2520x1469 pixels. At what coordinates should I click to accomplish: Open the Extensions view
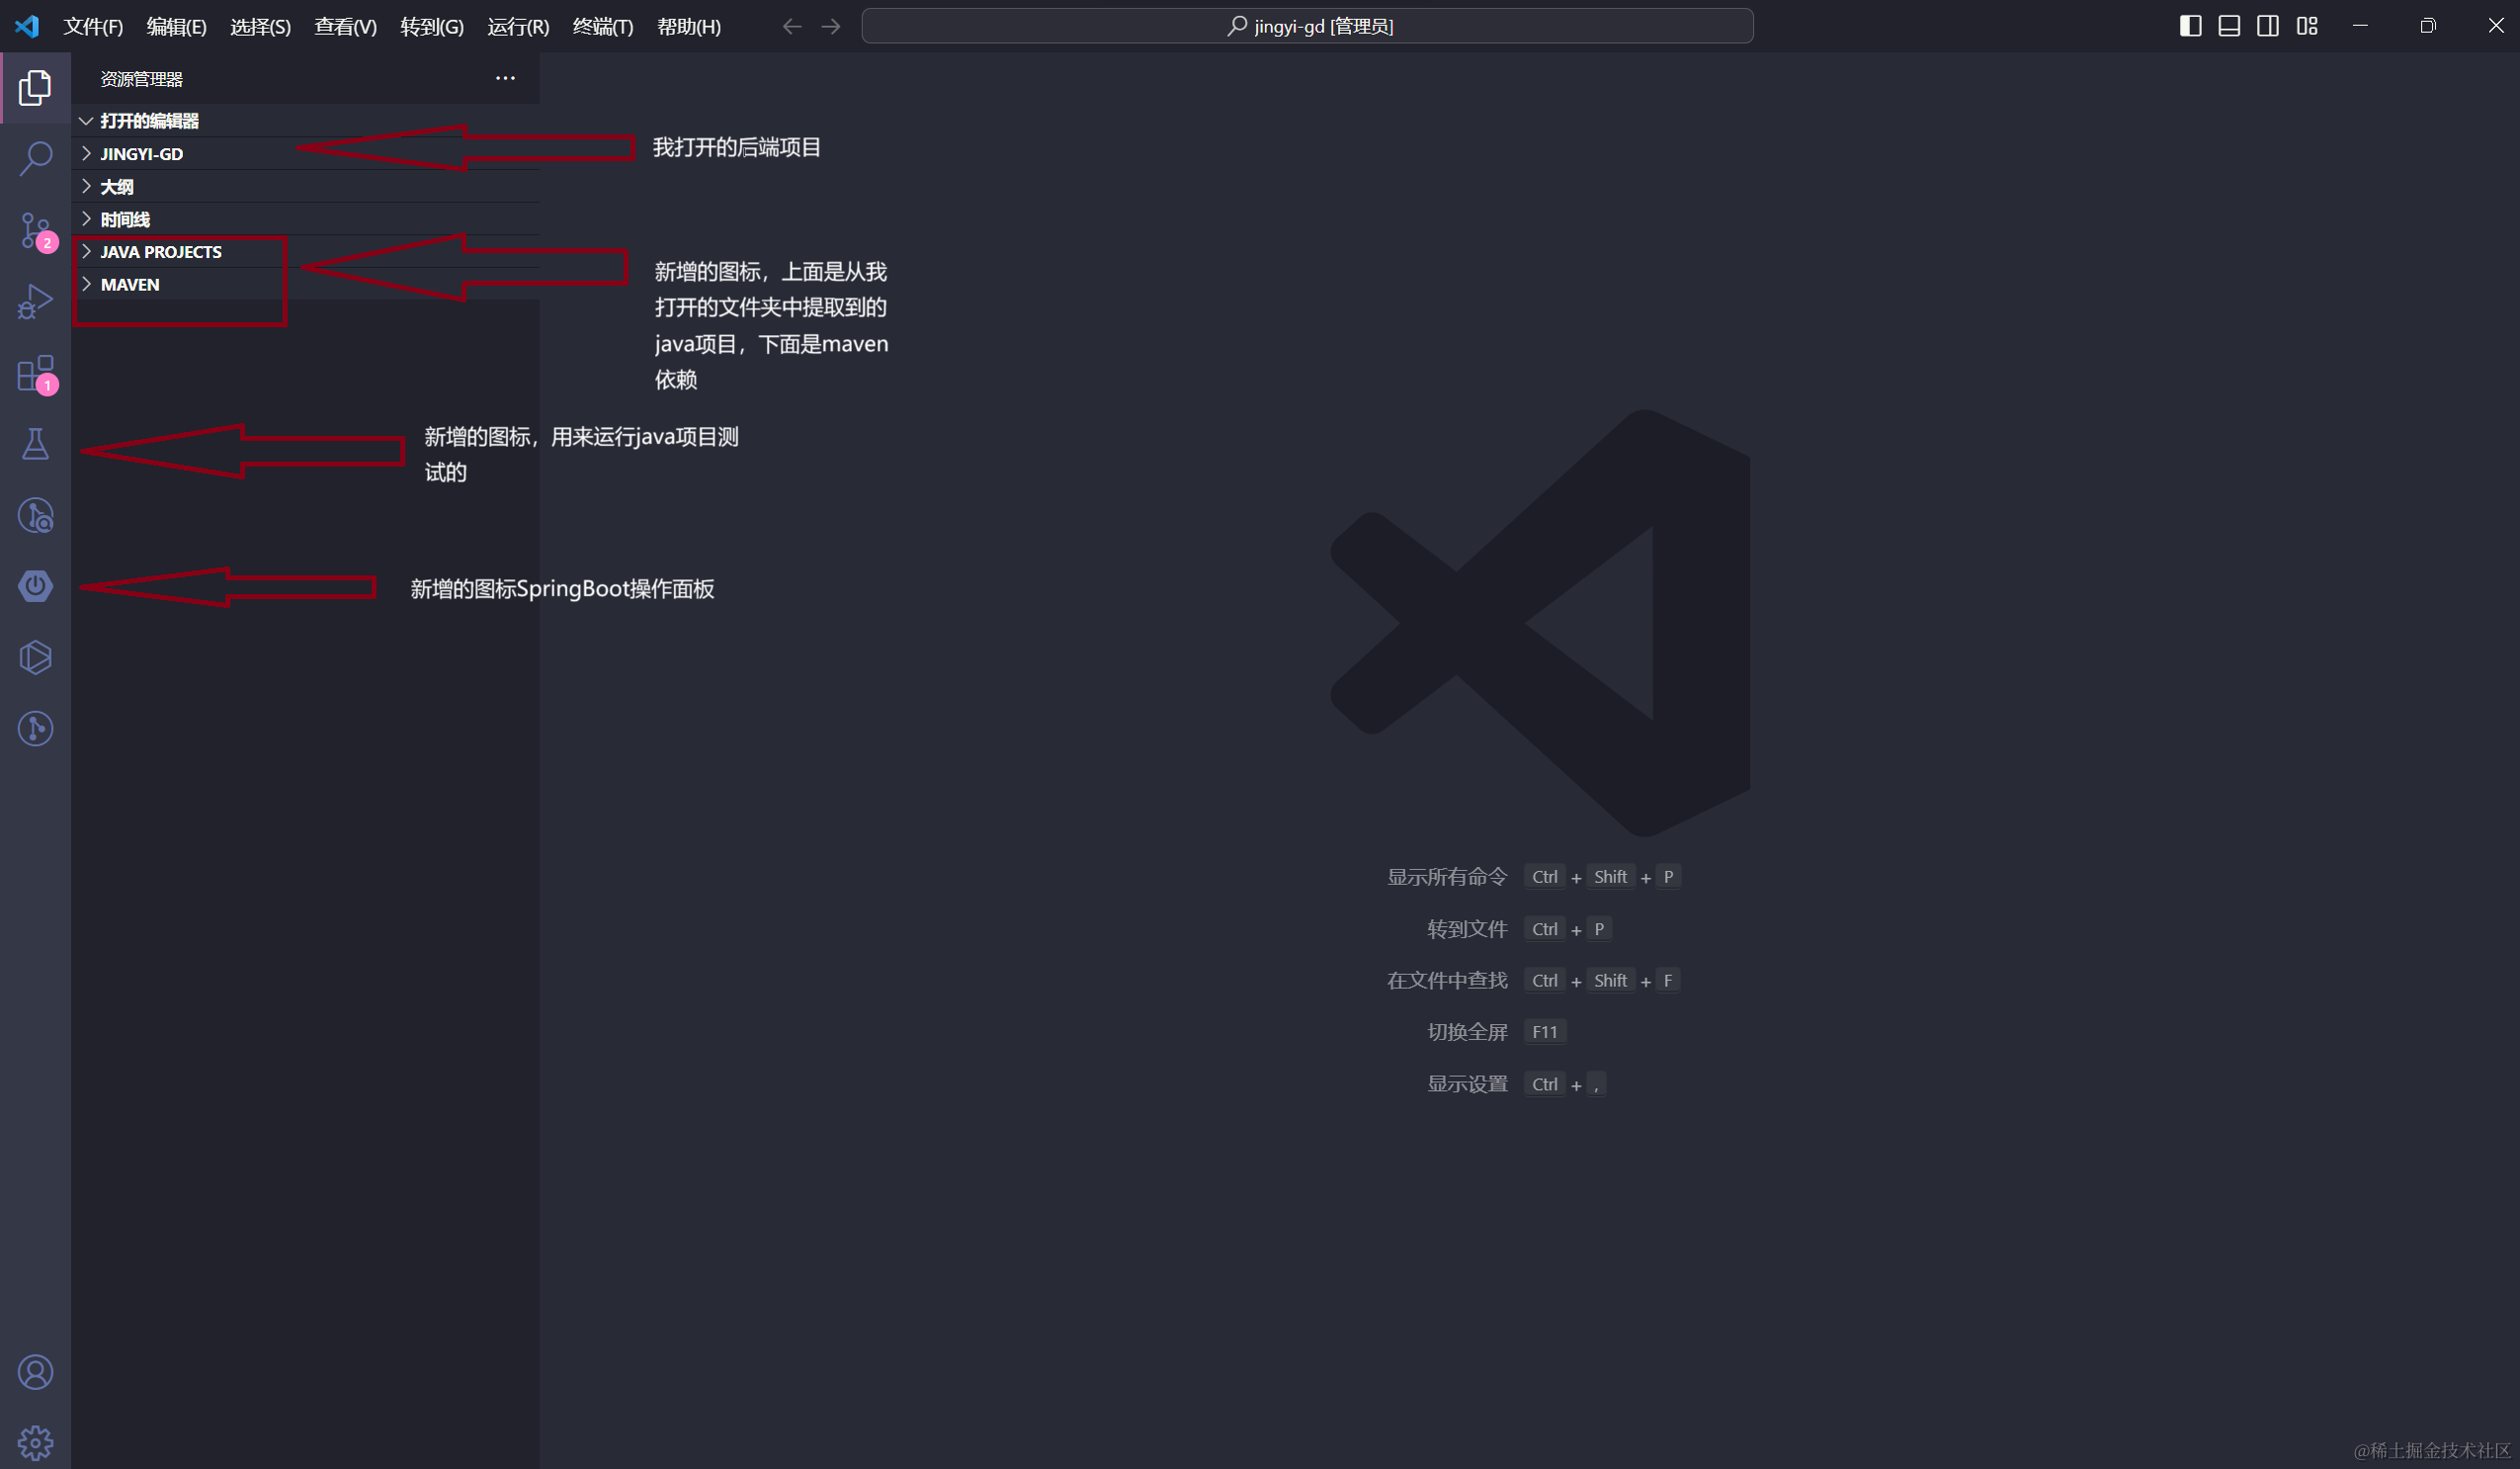[x=35, y=373]
